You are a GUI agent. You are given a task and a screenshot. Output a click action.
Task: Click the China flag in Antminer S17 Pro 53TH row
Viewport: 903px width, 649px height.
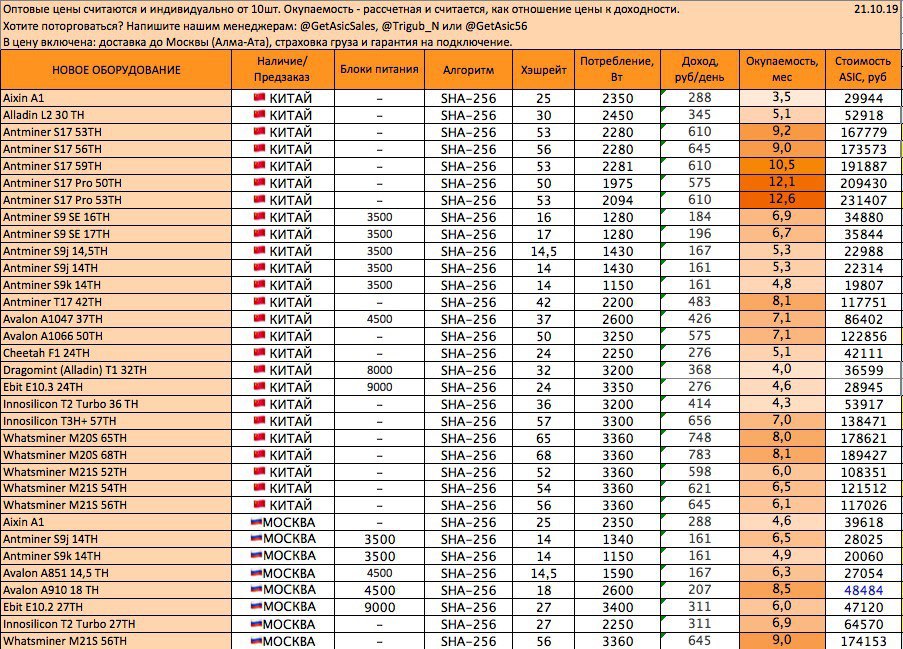[259, 199]
